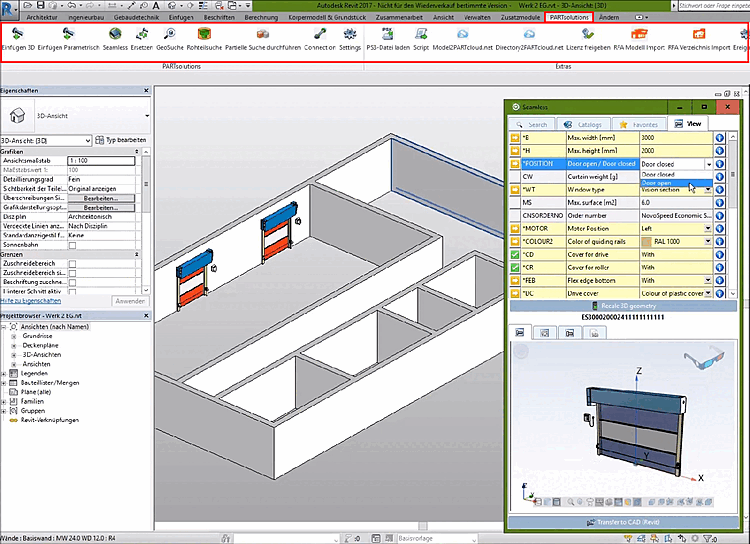750x544 pixels.
Task: Click yellow arrow icon for *WT row
Action: (x=515, y=189)
